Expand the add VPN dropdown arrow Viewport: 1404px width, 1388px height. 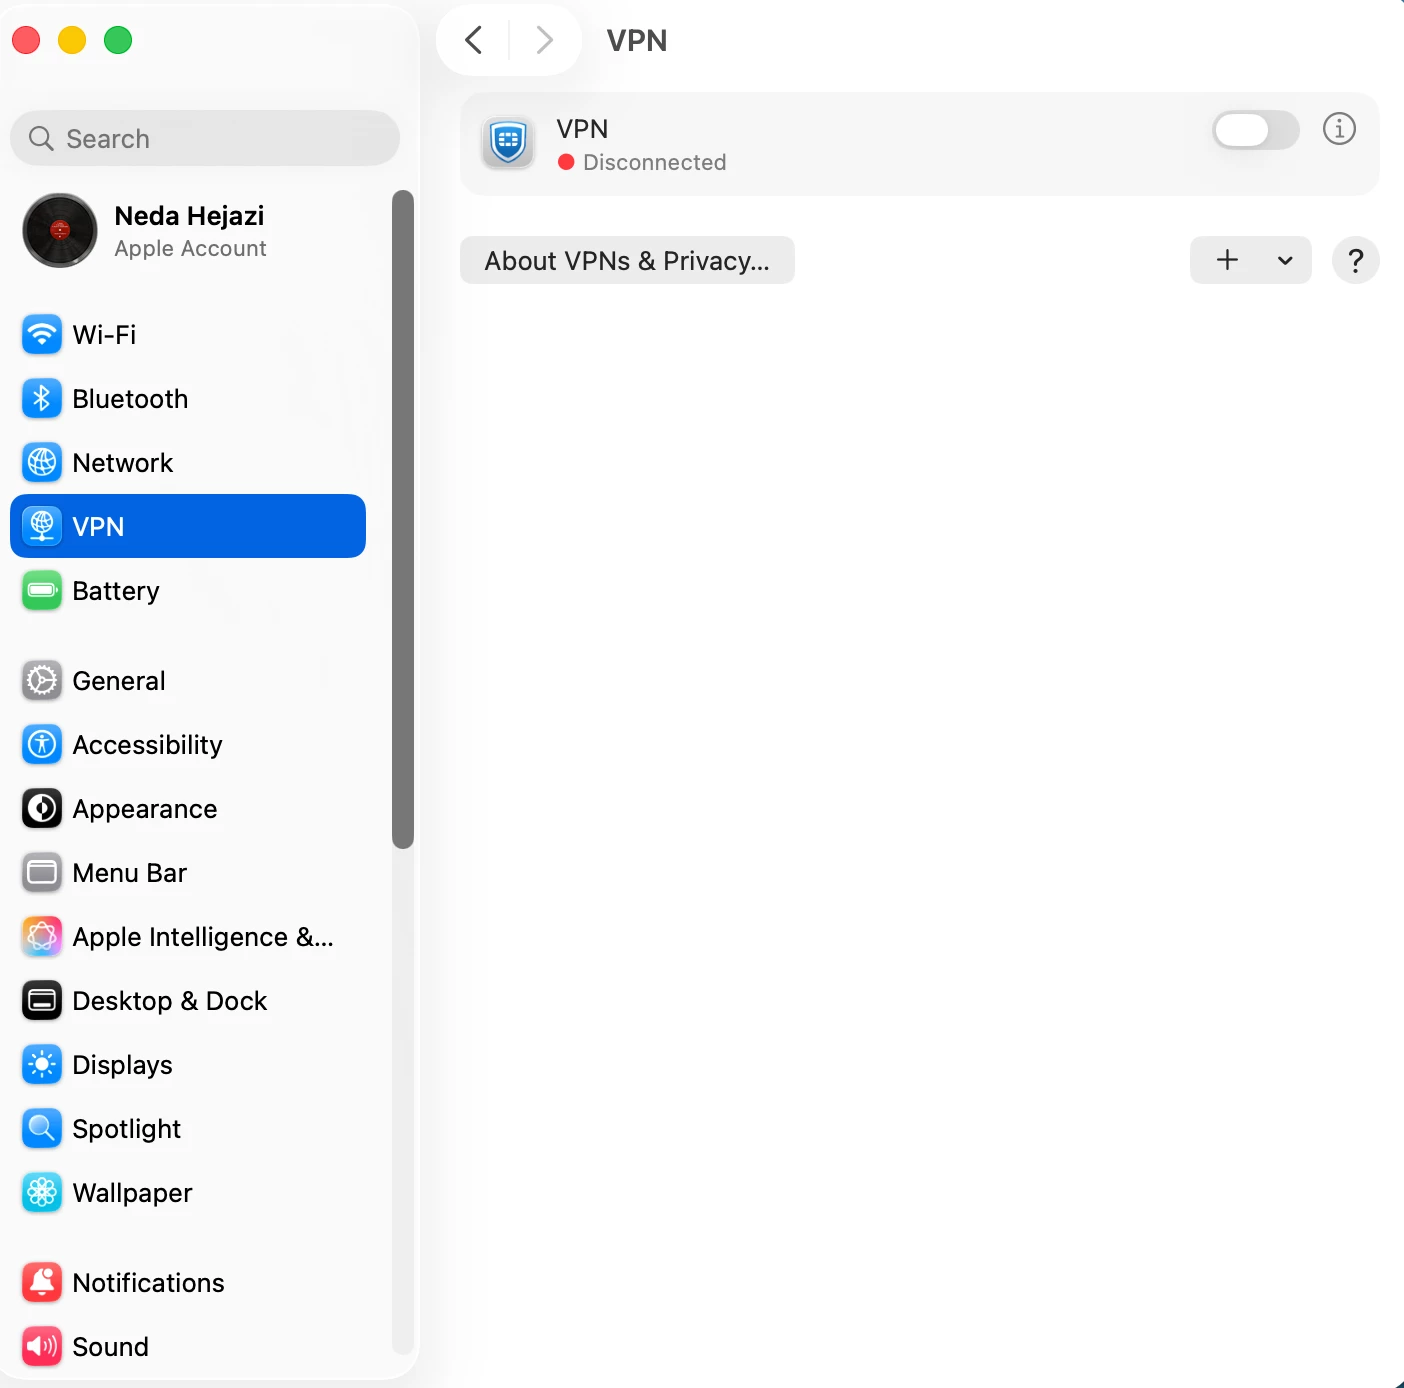click(1286, 261)
